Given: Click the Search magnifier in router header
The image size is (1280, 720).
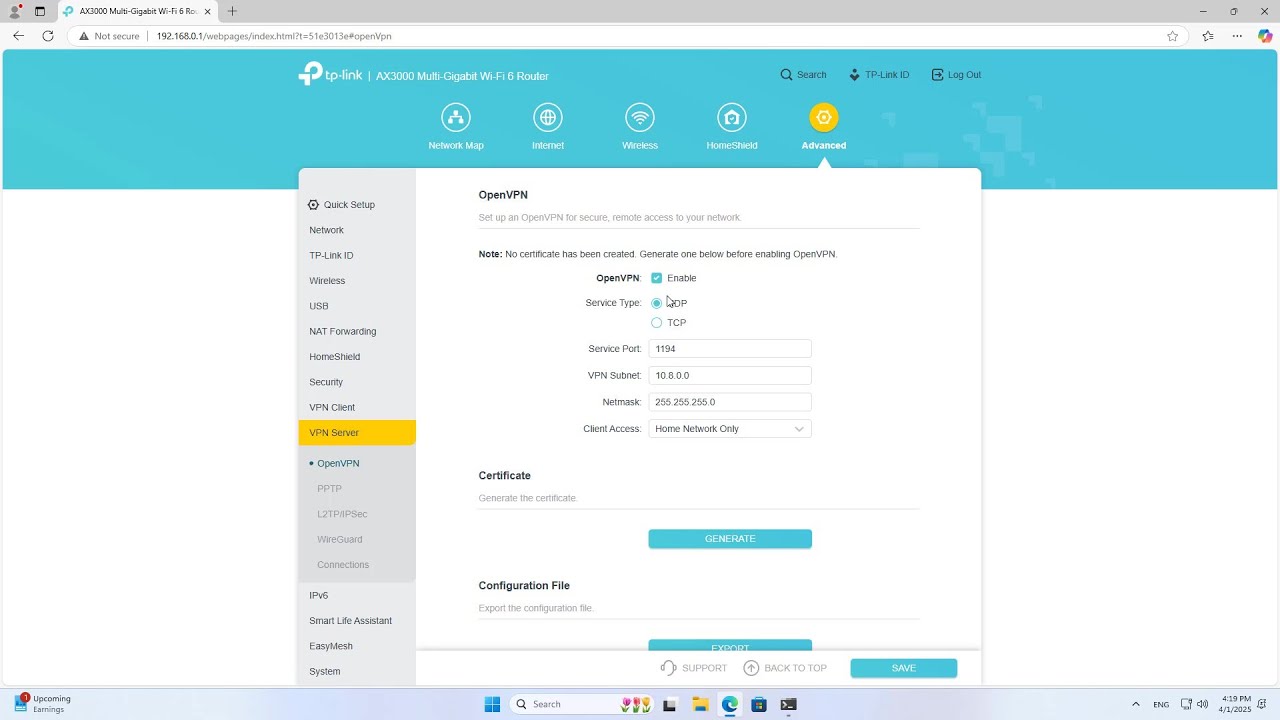Looking at the screenshot, I should pyautogui.click(x=786, y=75).
